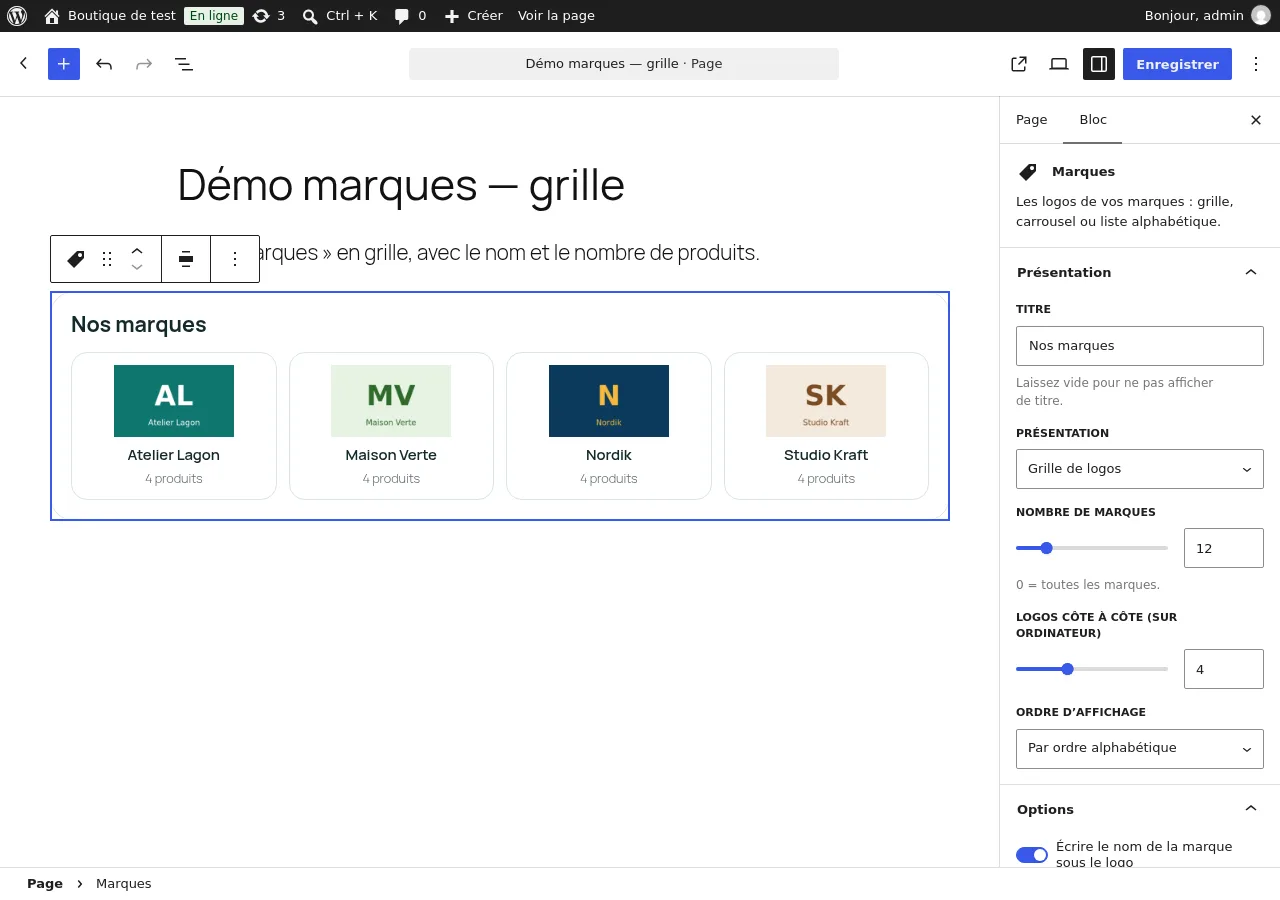
Task: Switch to the Bloc tab in sidebar
Action: click(1093, 120)
